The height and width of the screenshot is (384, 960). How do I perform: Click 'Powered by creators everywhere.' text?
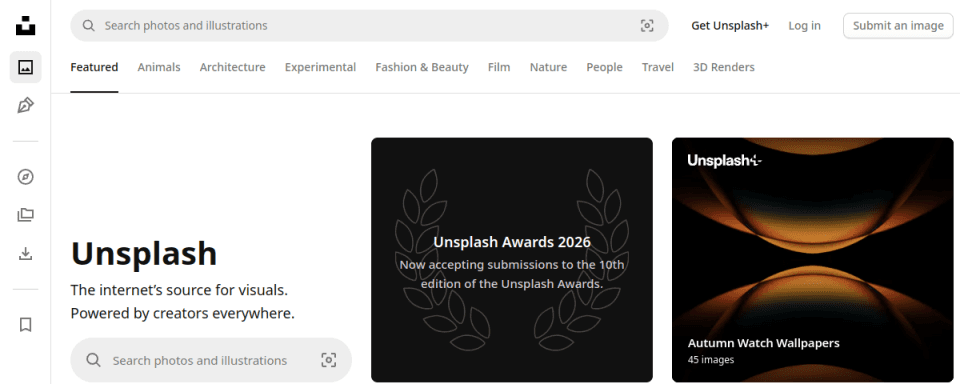click(182, 314)
